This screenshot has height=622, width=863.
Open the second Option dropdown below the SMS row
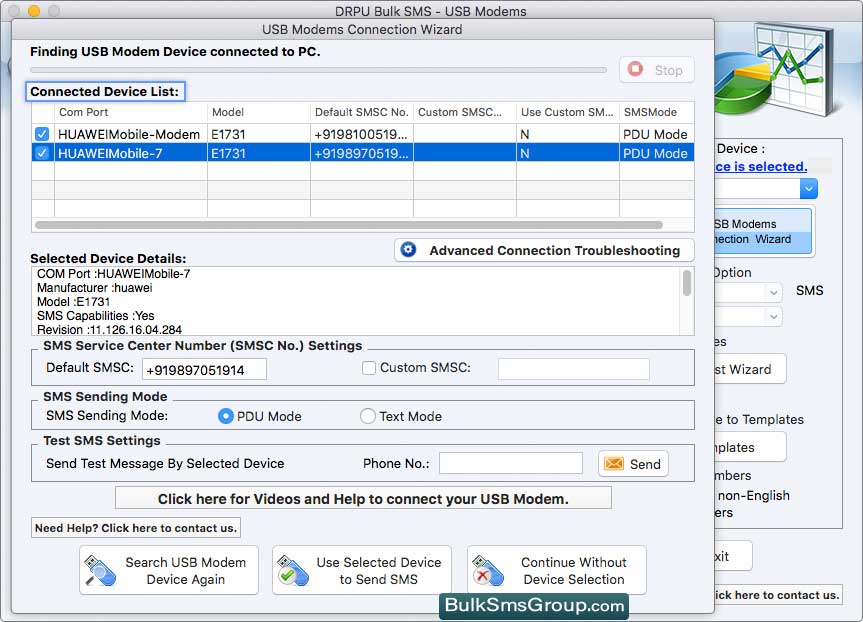[x=773, y=317]
